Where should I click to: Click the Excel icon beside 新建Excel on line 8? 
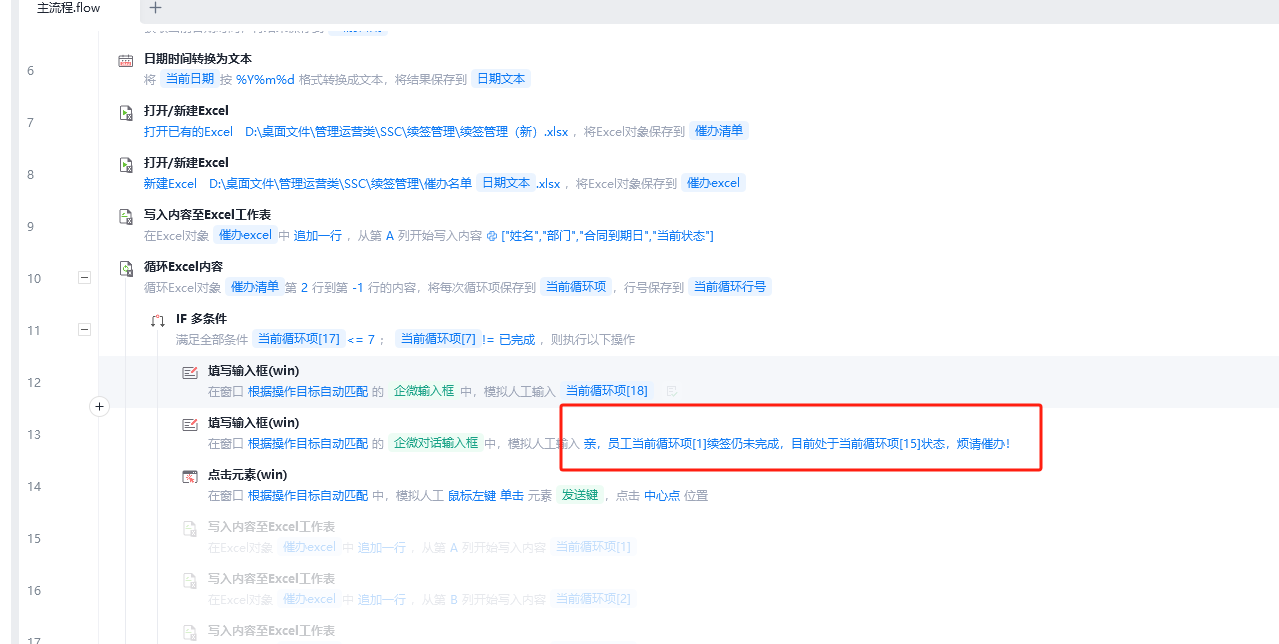point(126,165)
